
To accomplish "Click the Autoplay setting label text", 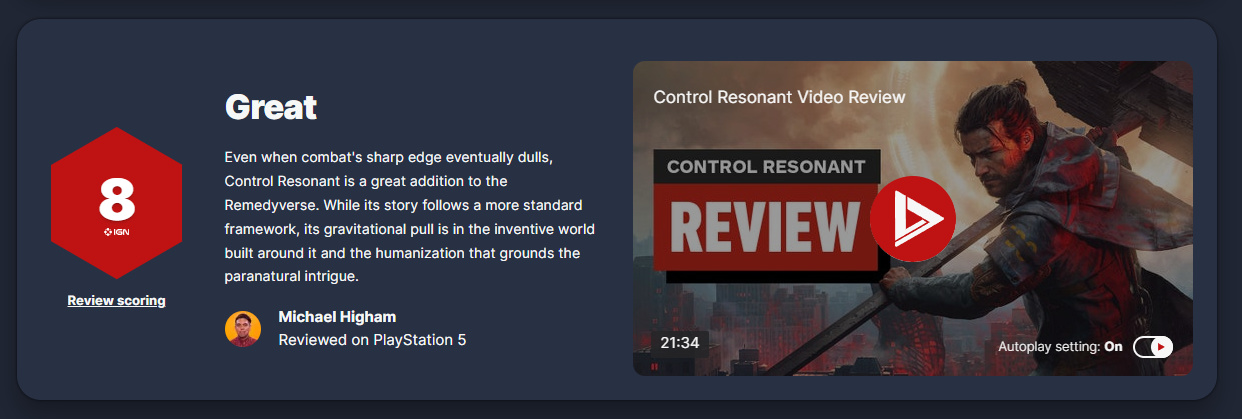I will click(x=1049, y=347).
